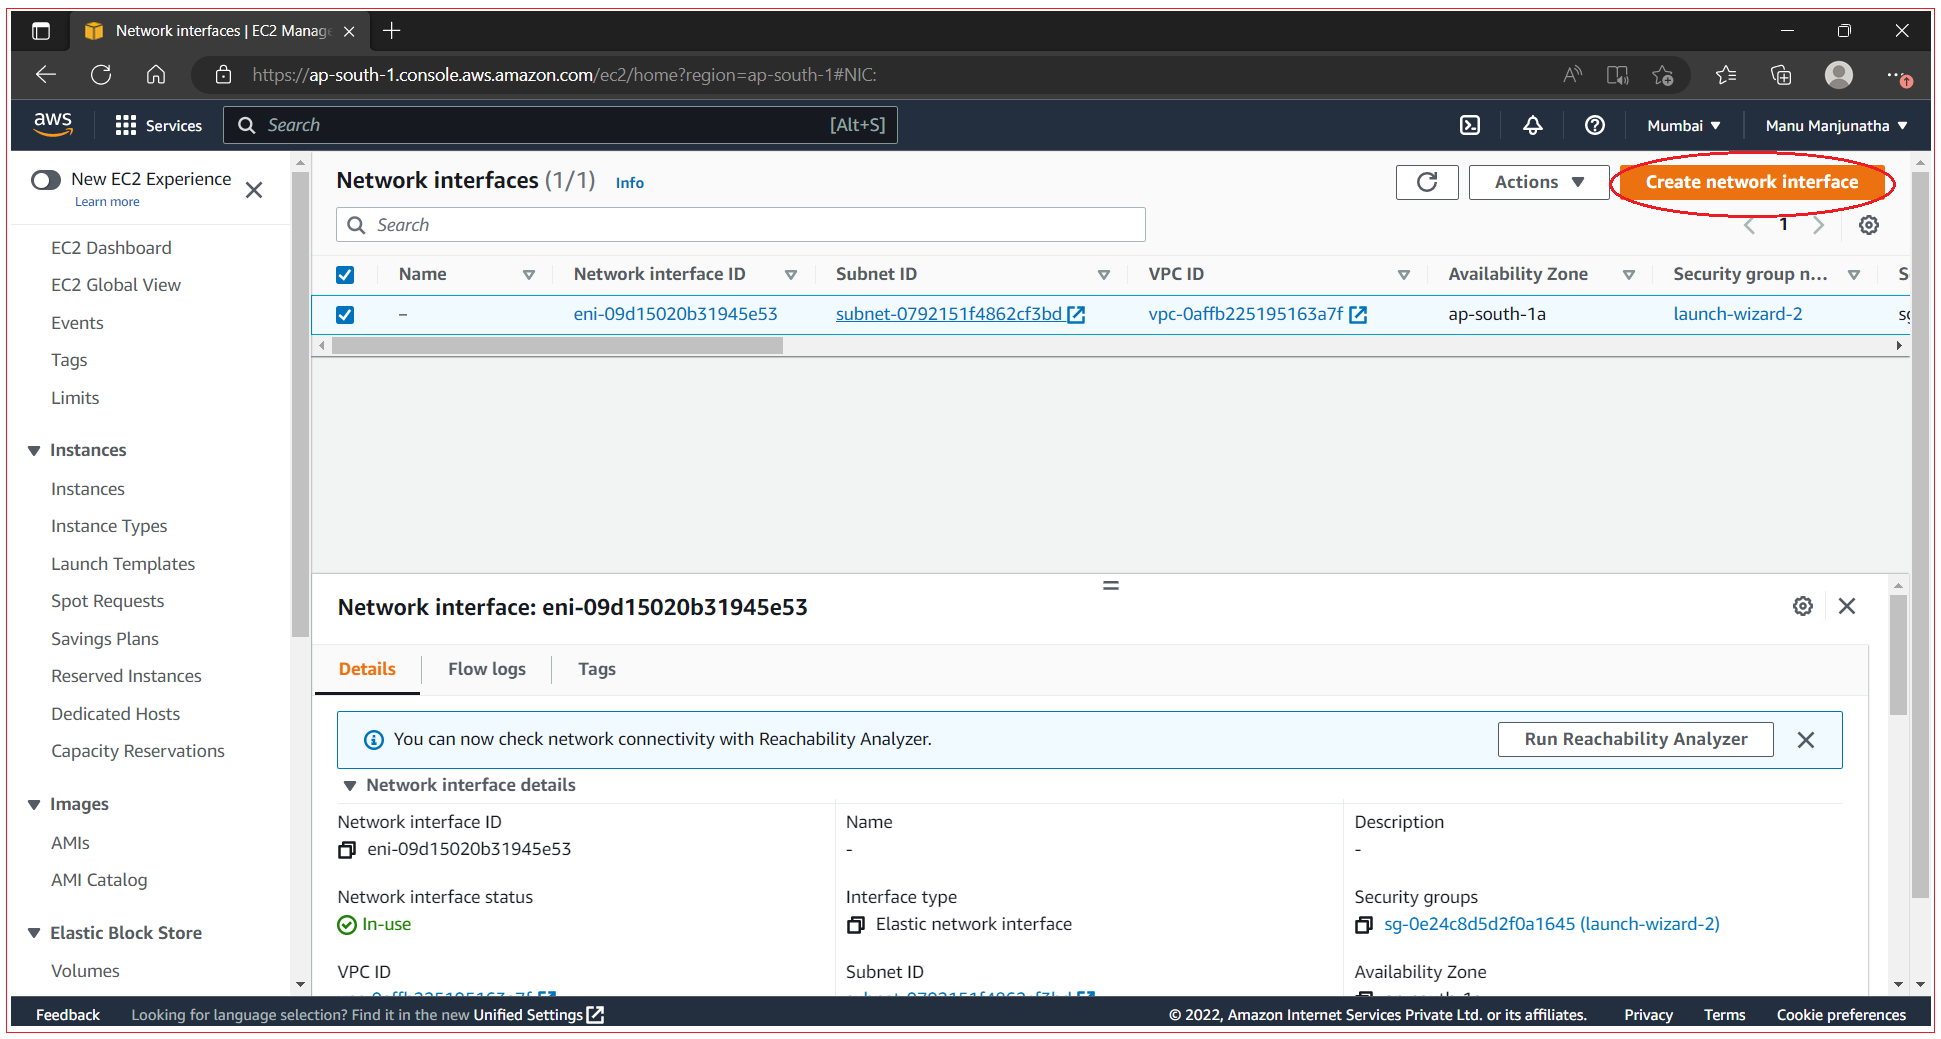Open VPC external link icon in table
Image resolution: width=1941 pixels, height=1039 pixels.
(x=1358, y=315)
